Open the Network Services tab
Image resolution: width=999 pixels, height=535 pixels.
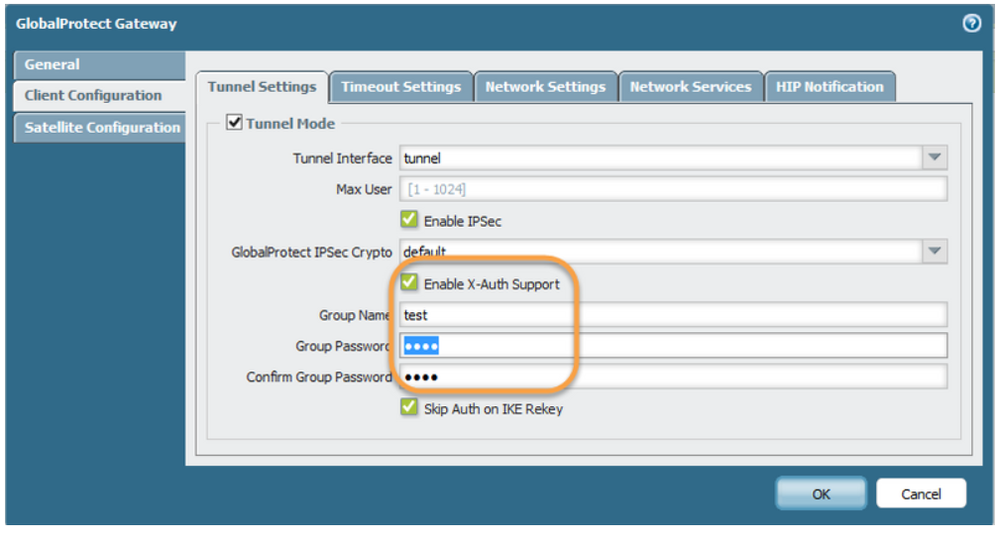(691, 87)
